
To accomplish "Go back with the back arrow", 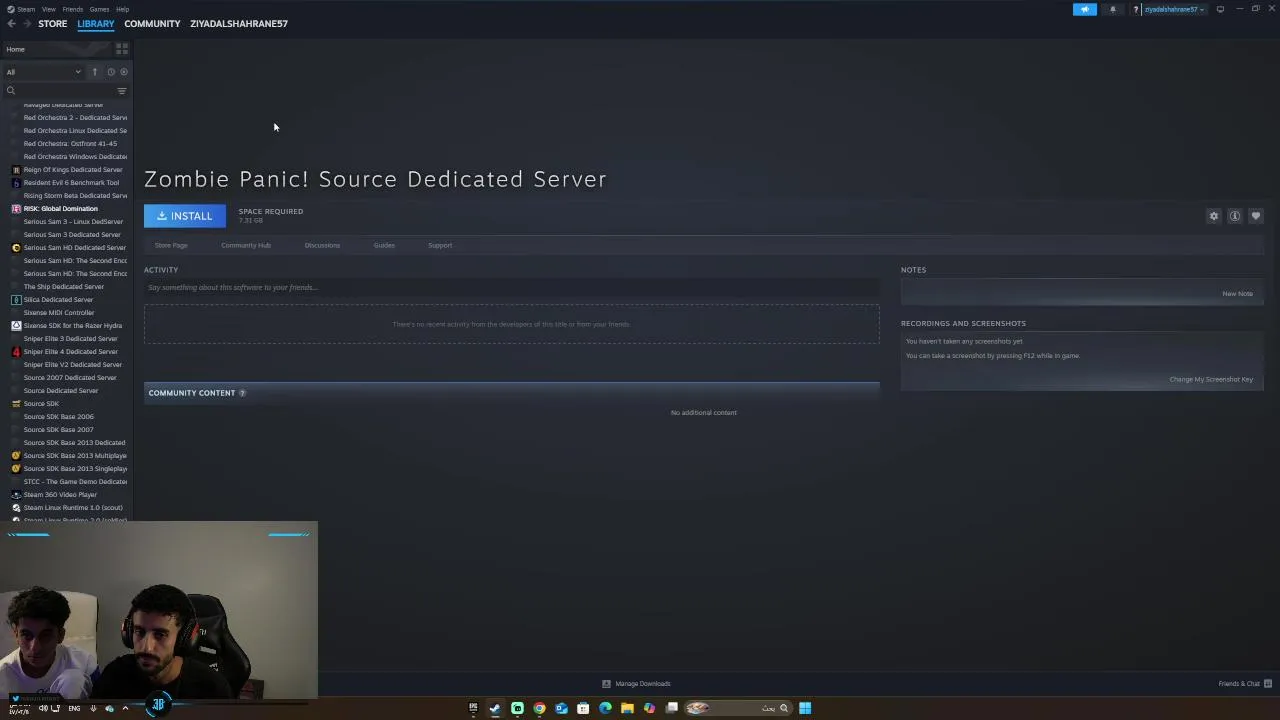I will tap(11, 24).
